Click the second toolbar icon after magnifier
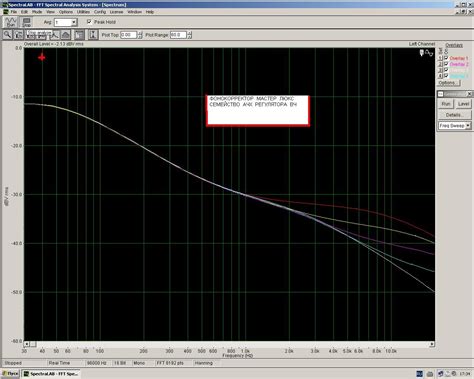This screenshot has width=474, height=379. 30,35
